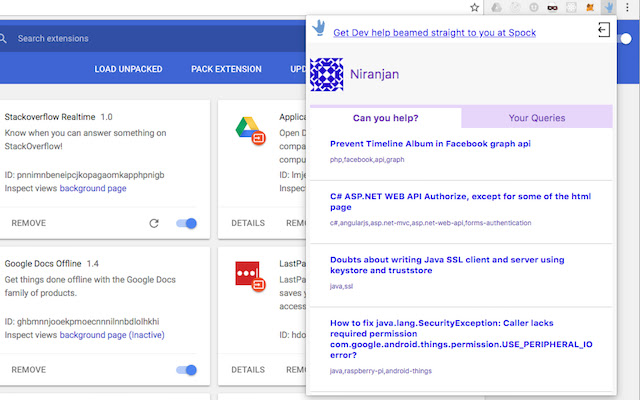Toggle the developer mode switch
Image resolution: width=640 pixels, height=400 pixels.
click(x=625, y=39)
